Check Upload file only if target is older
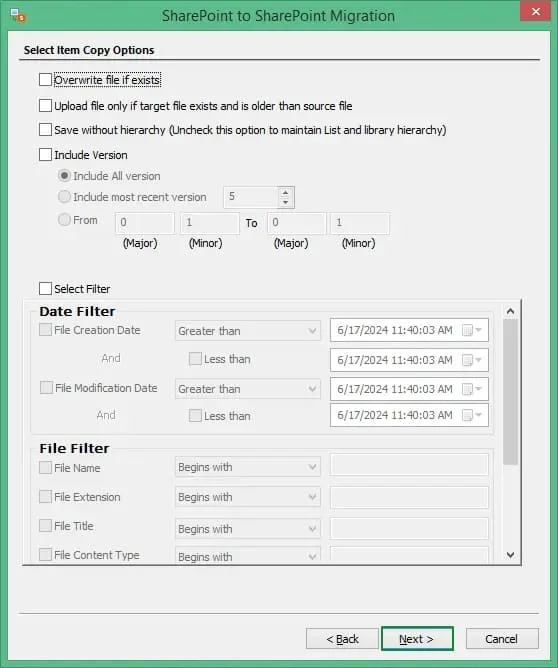 (45, 106)
